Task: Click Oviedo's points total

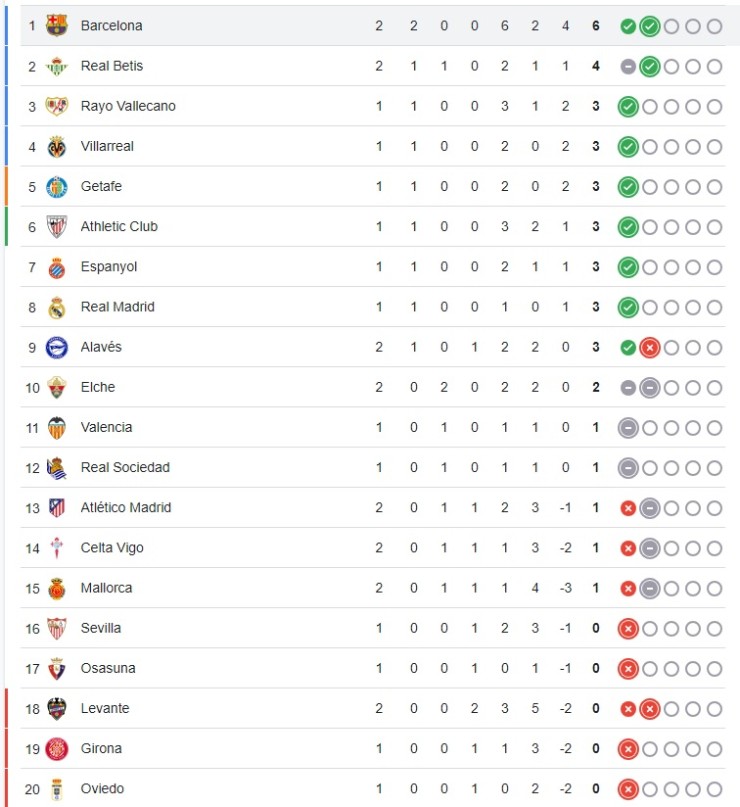Action: click(x=595, y=788)
